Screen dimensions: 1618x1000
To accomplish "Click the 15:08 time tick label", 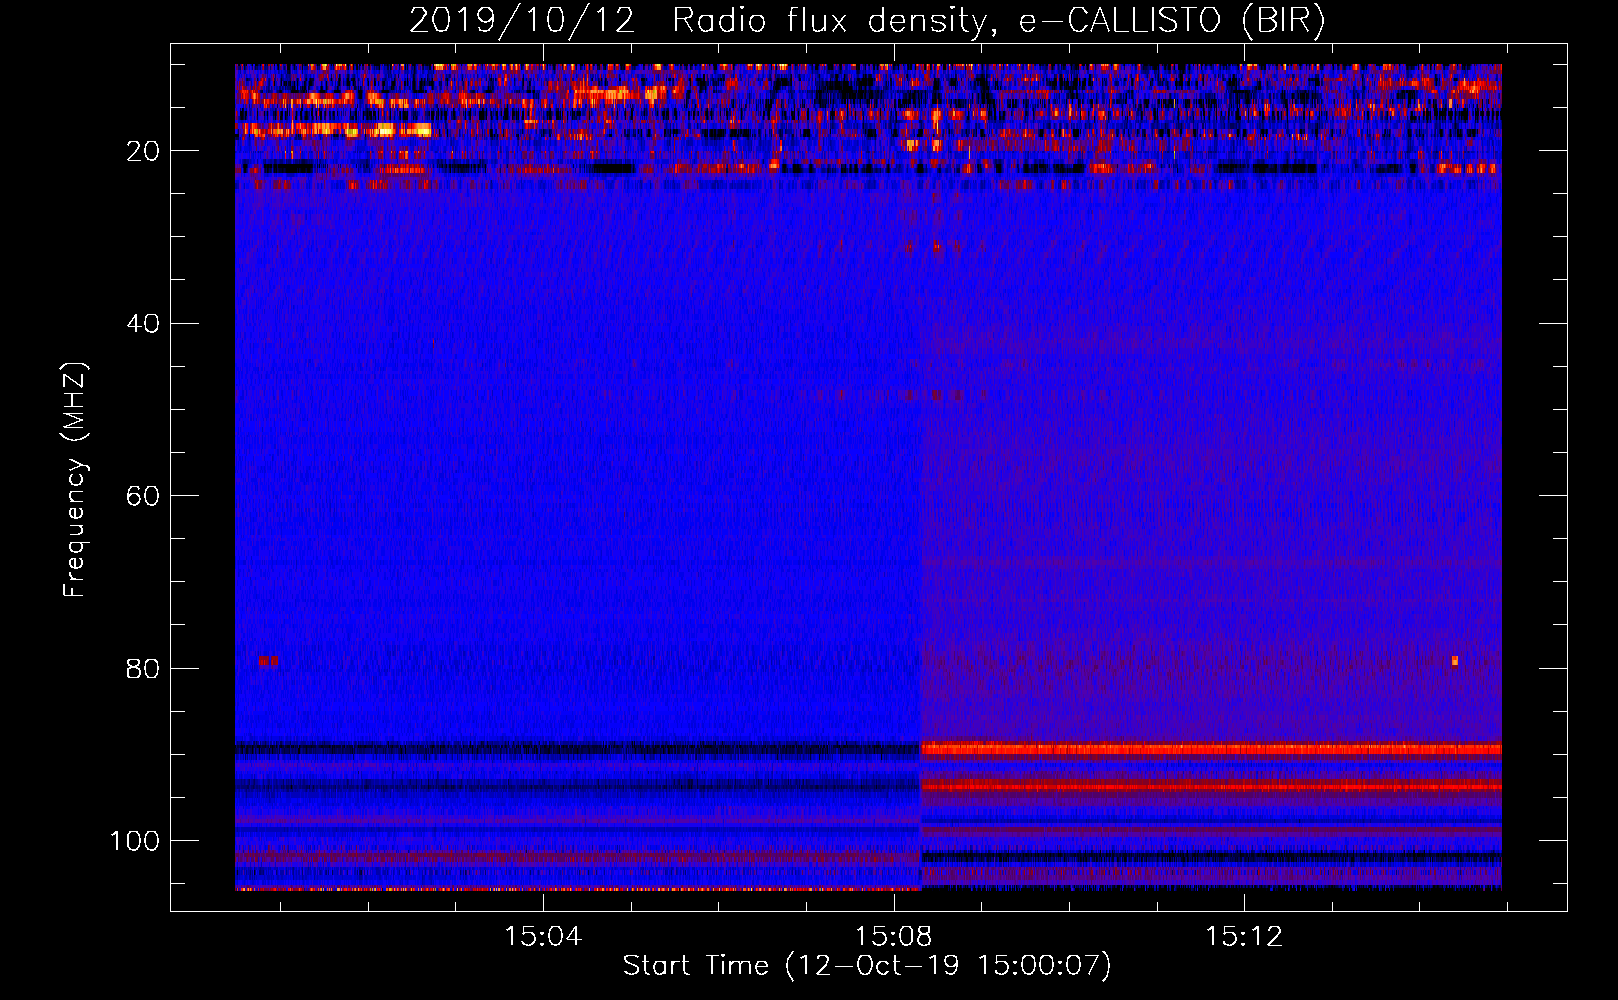I will [893, 937].
